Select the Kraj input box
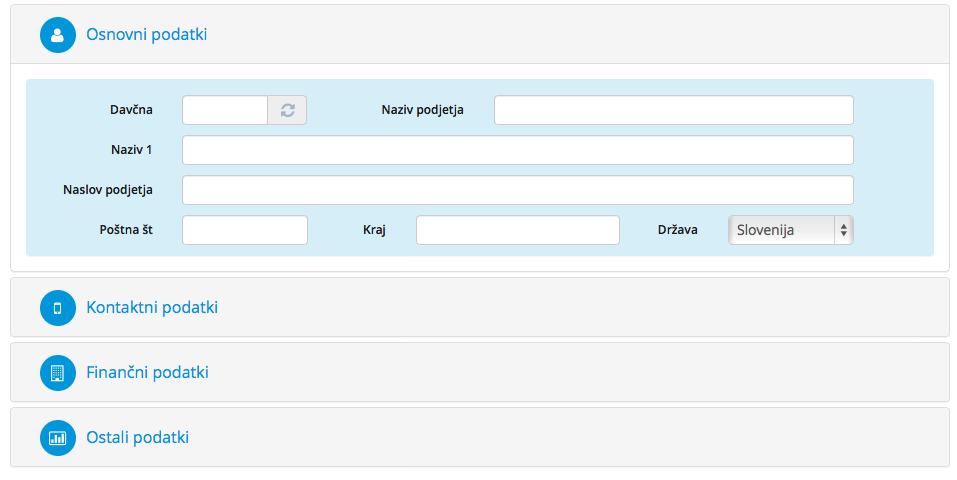The height and width of the screenshot is (480, 957). click(x=518, y=230)
